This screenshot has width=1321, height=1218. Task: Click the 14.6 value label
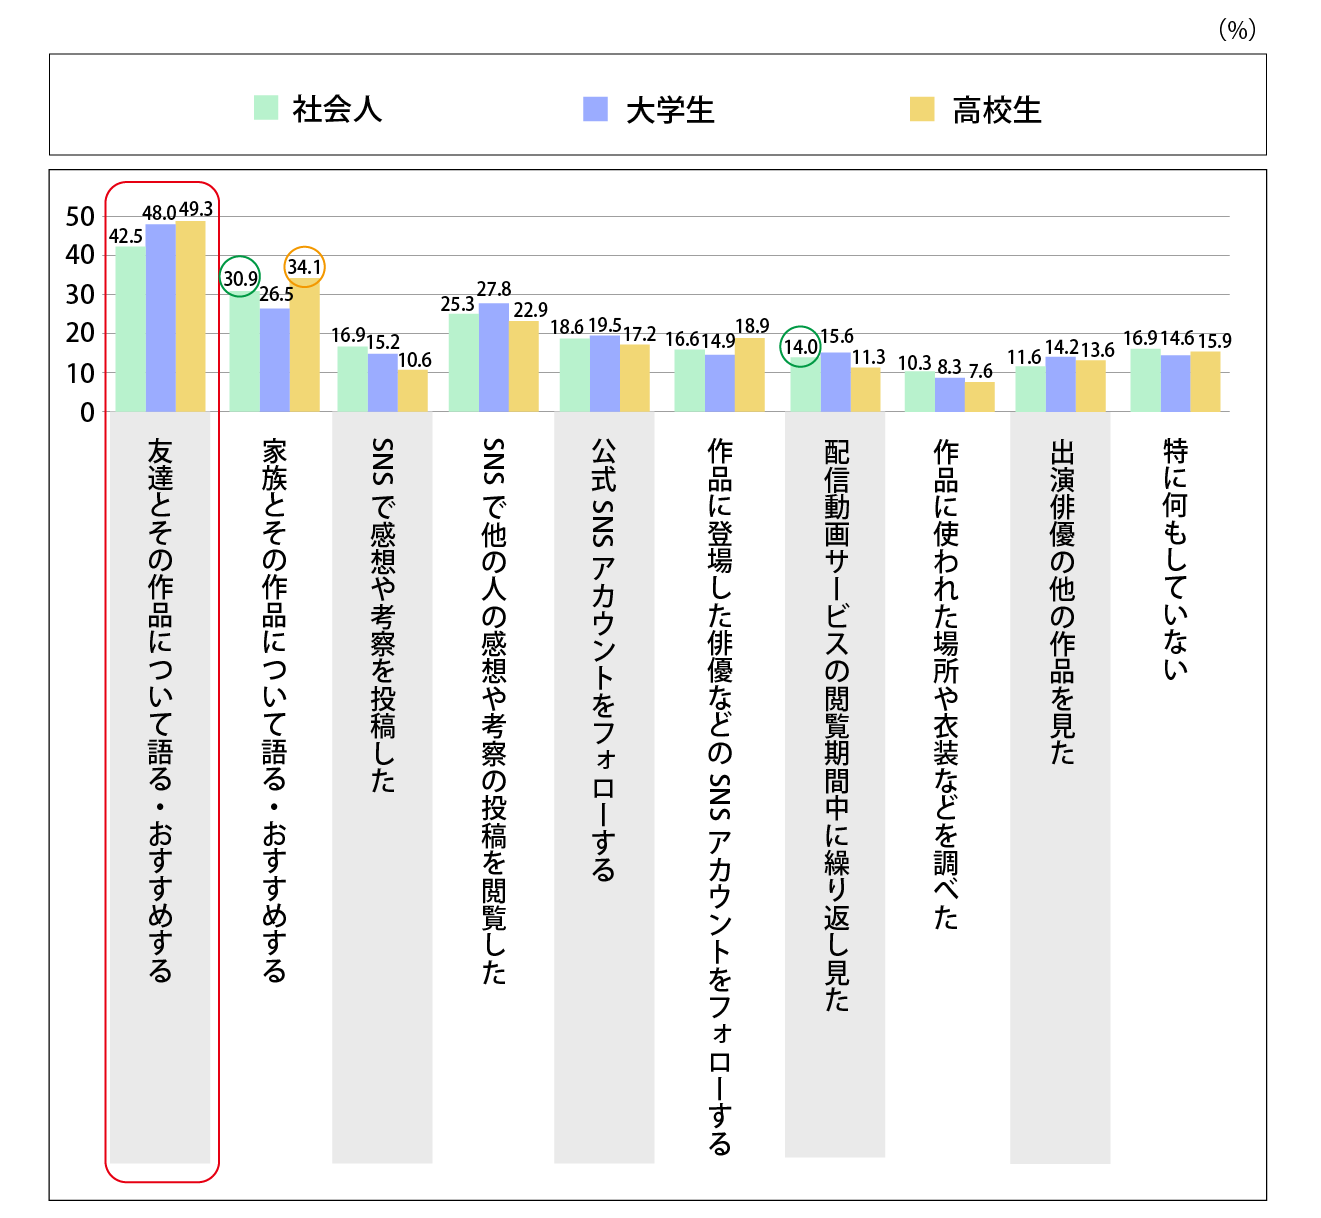click(1177, 339)
